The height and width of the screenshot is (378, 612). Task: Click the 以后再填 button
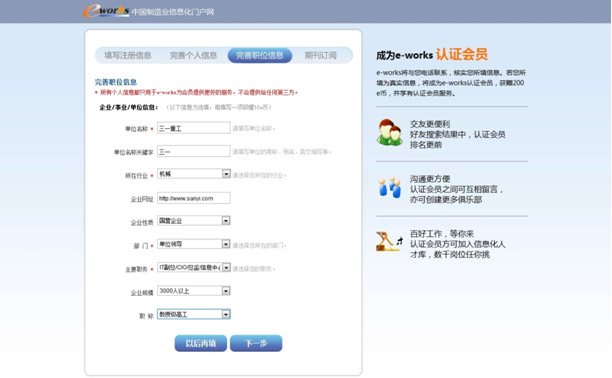point(201,343)
